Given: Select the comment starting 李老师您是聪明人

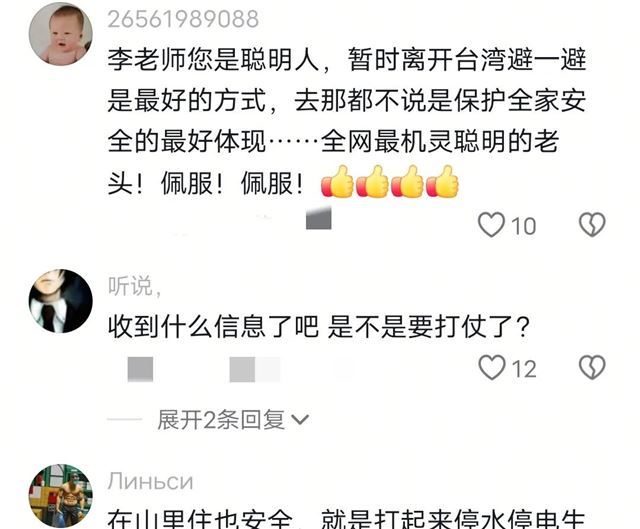Looking at the screenshot, I should pyautogui.click(x=347, y=121).
